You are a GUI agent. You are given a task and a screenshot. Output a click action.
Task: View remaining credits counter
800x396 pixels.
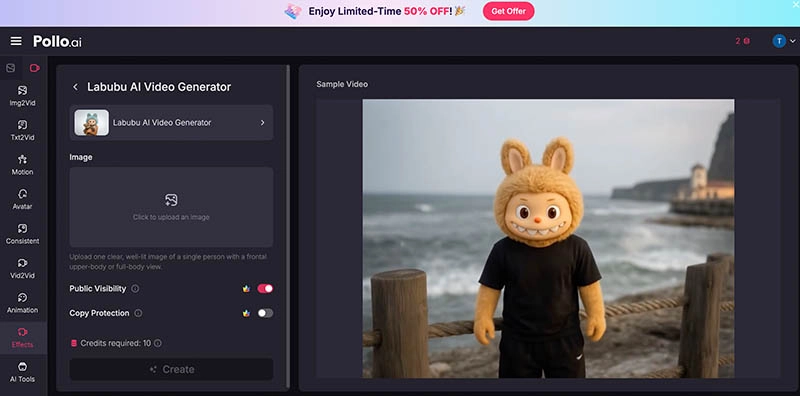point(742,41)
